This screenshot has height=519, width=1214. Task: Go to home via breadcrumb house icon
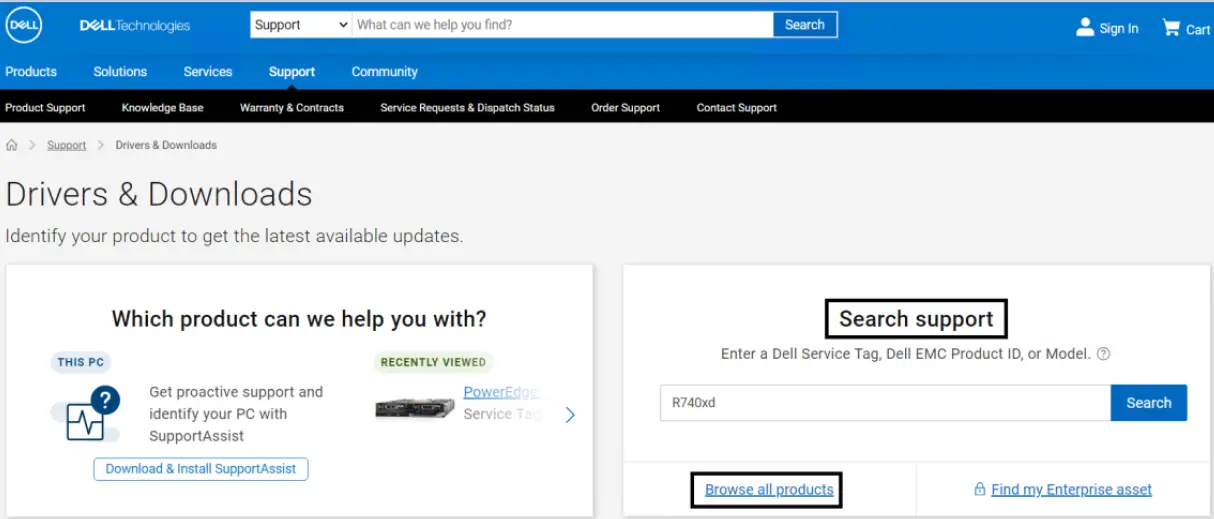(12, 145)
